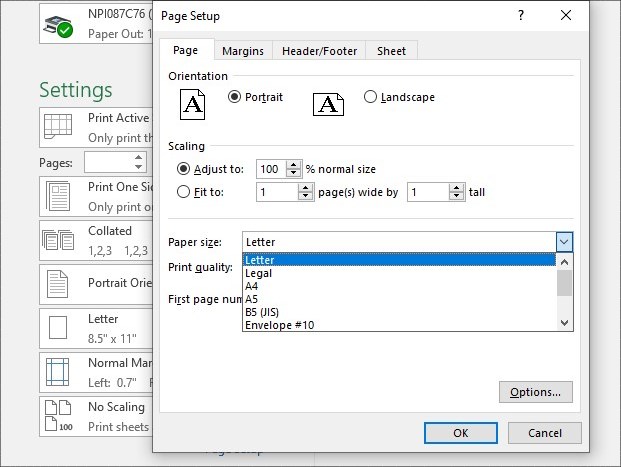Select the Landscape radio button
This screenshot has height=467, width=621.
pyautogui.click(x=371, y=97)
